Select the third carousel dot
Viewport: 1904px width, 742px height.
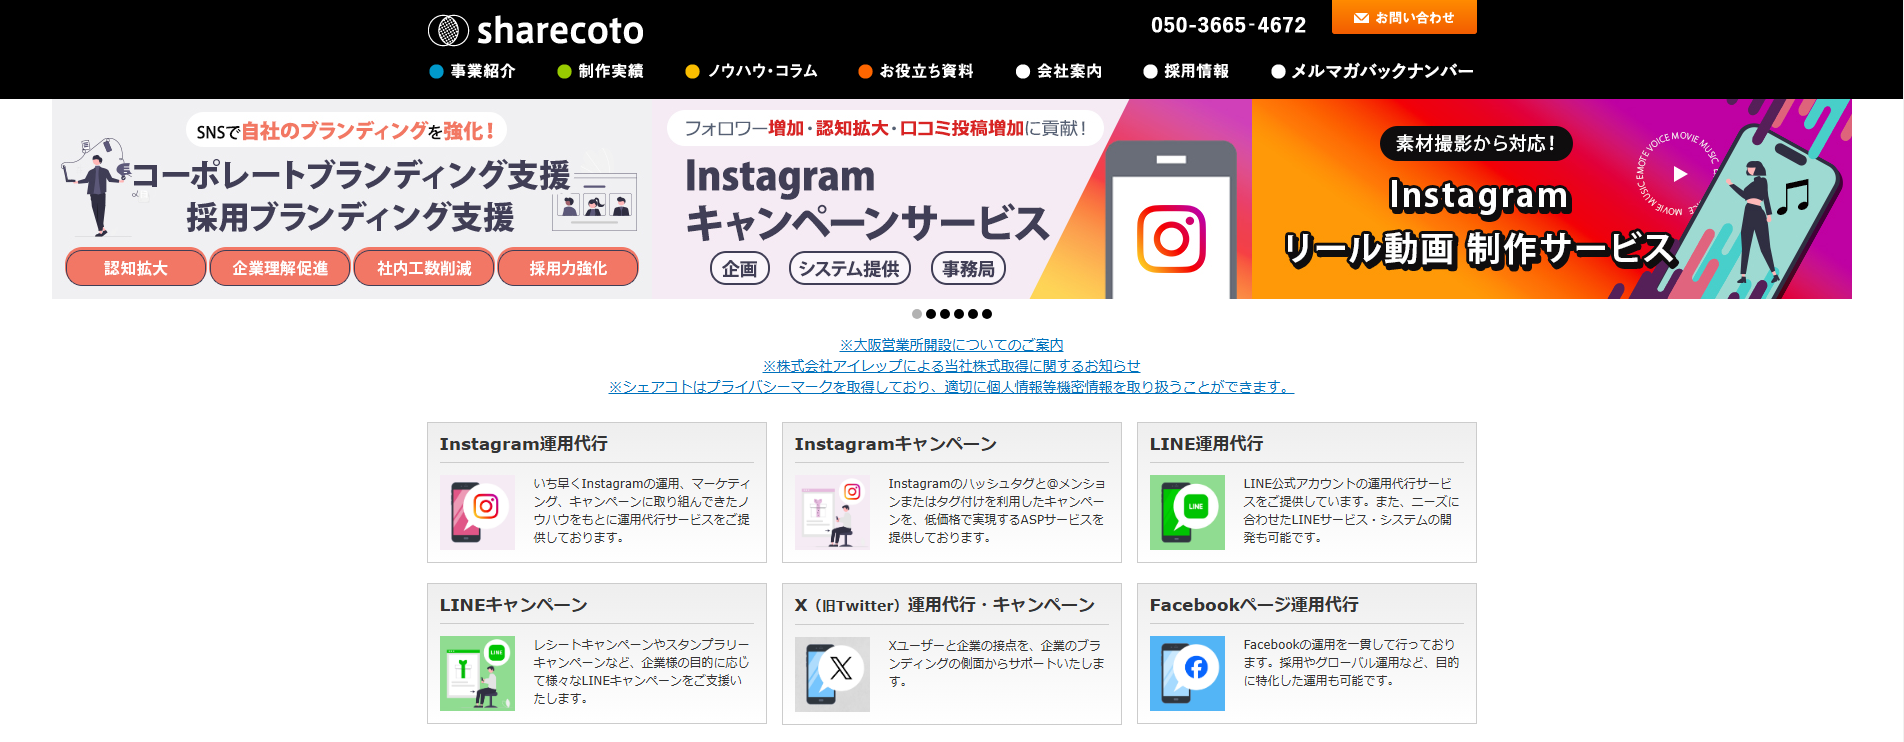pos(945,314)
